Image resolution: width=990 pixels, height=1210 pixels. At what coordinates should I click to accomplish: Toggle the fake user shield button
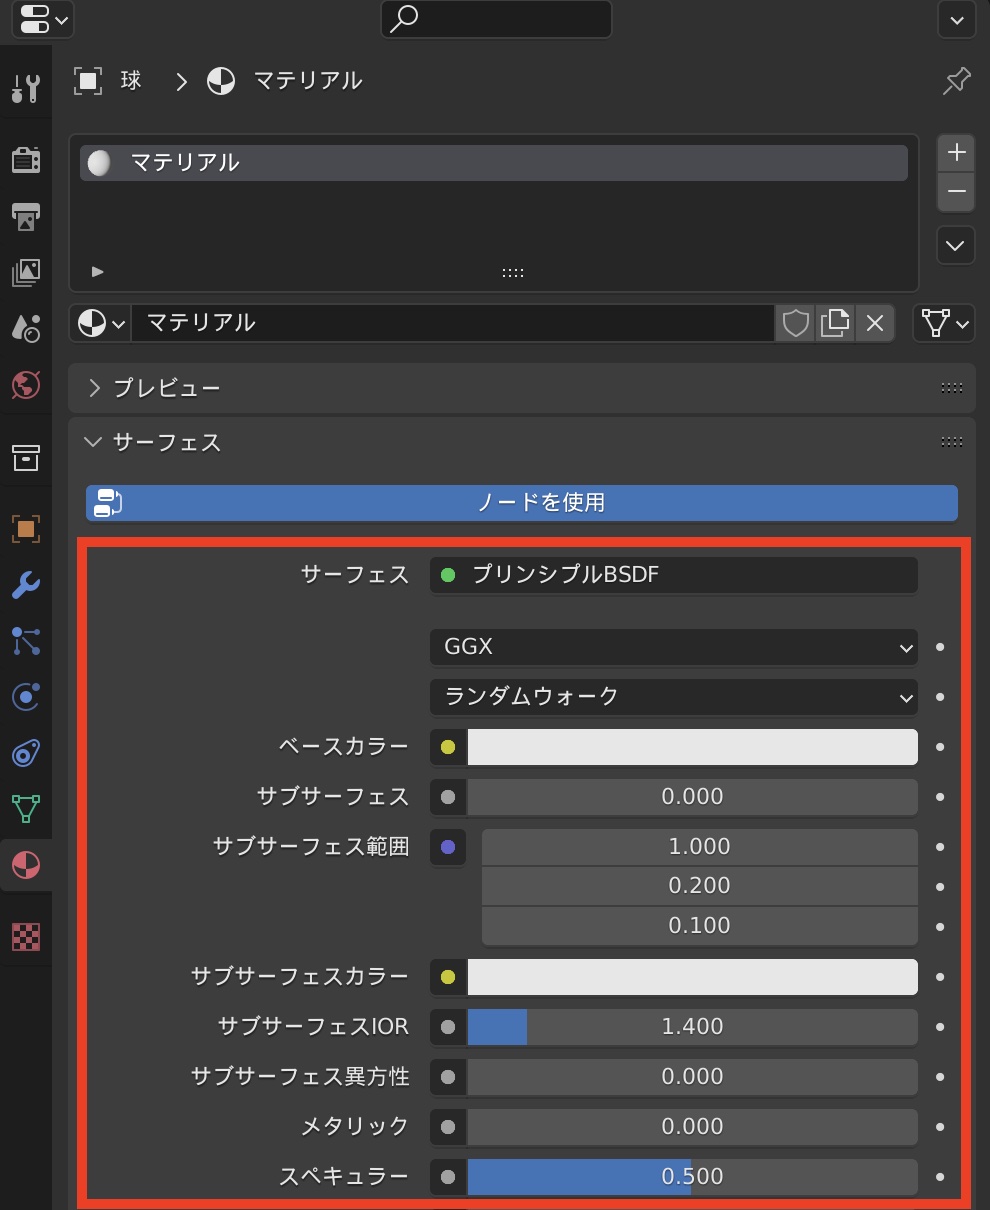[x=795, y=323]
